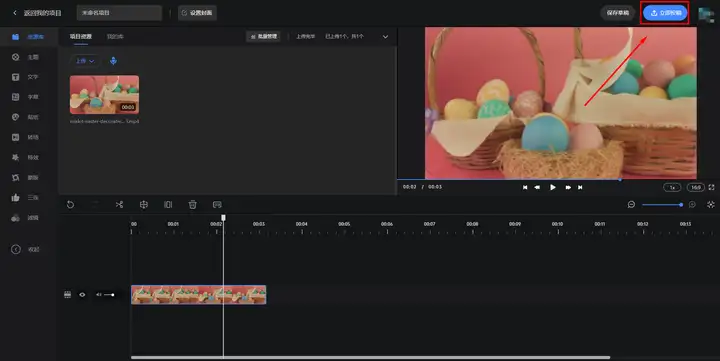Screen dimensions: 720x361
Task: Open the thumbs-up panel in the sidebar
Action: (x=16, y=197)
